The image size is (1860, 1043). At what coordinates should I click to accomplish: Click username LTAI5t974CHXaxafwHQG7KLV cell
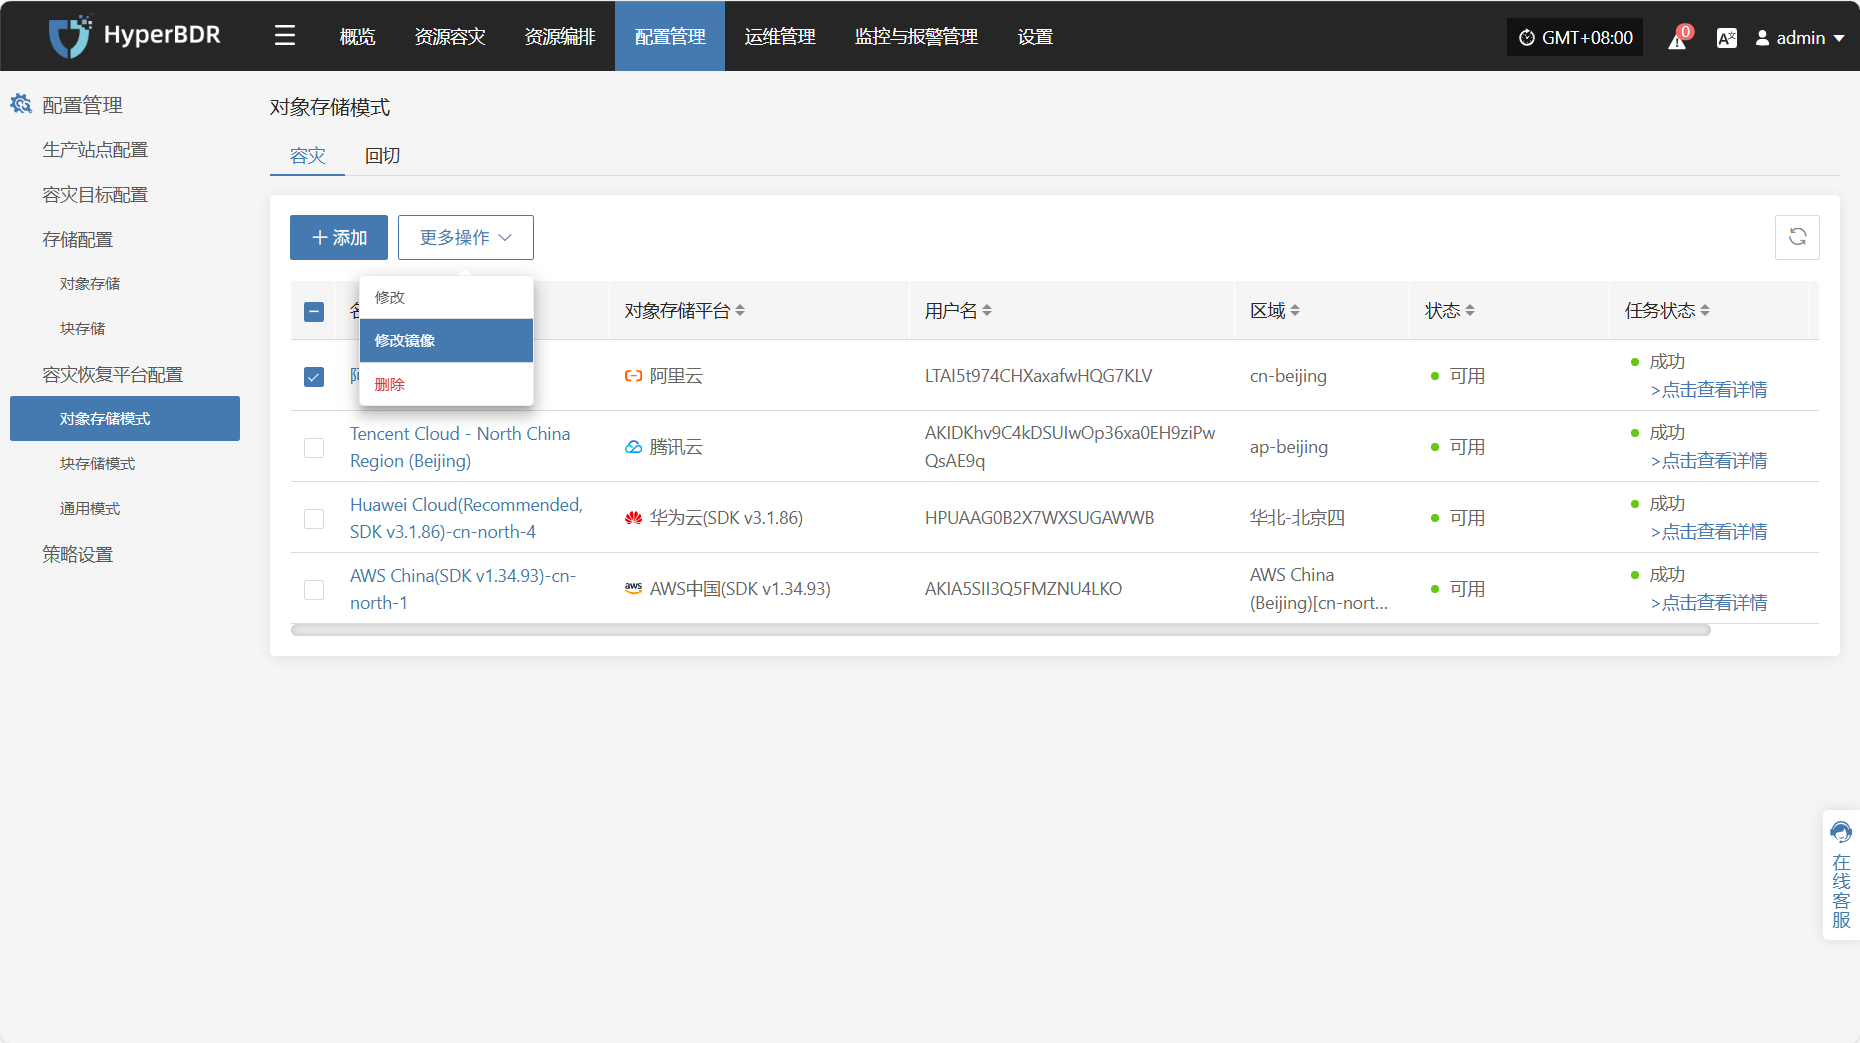pos(1038,376)
